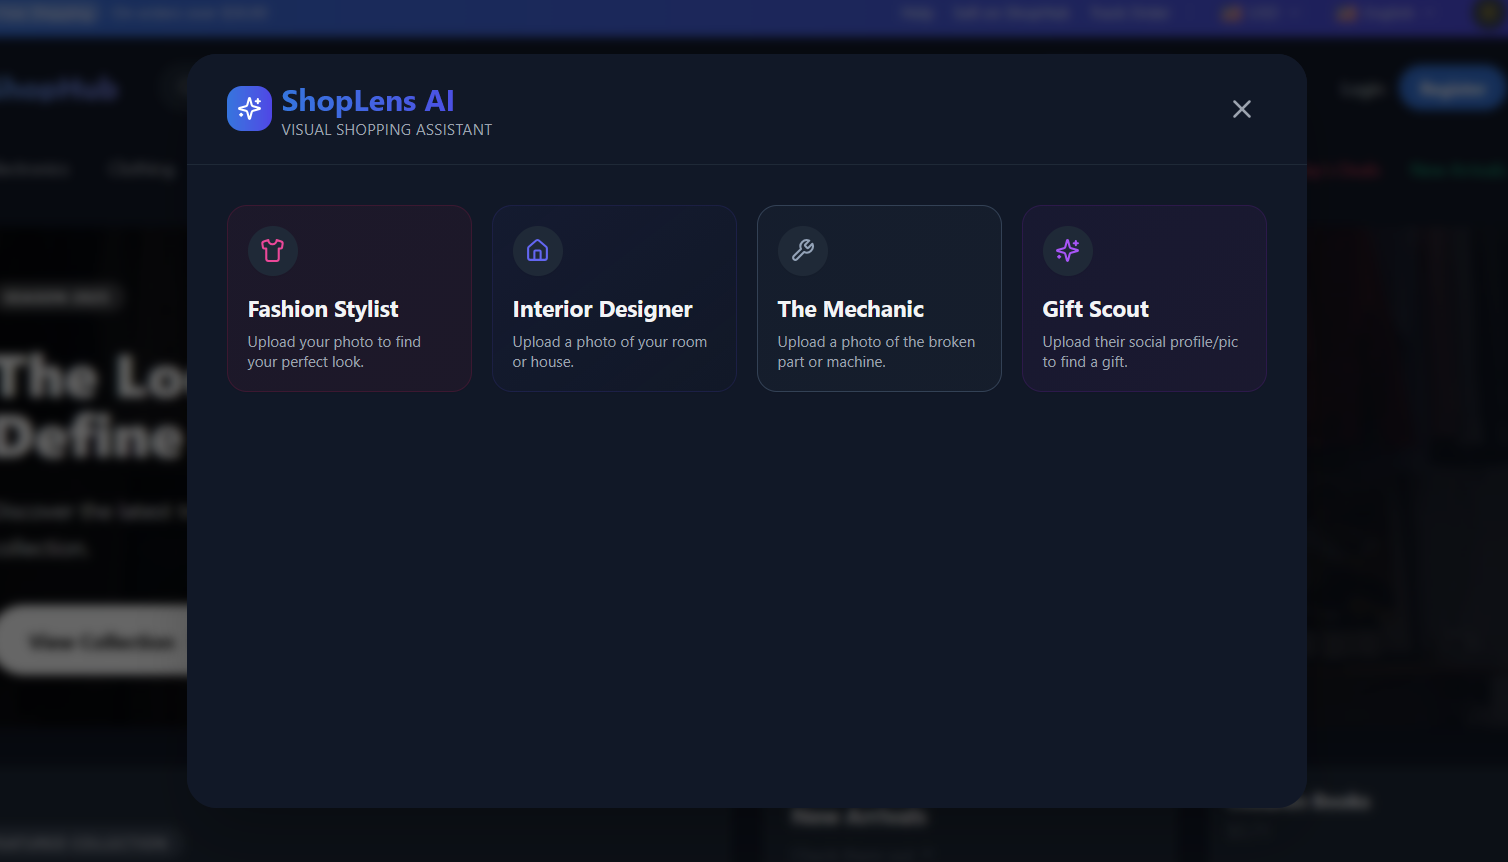Click the ShopLens AI title text
The height and width of the screenshot is (862, 1508).
tap(368, 101)
